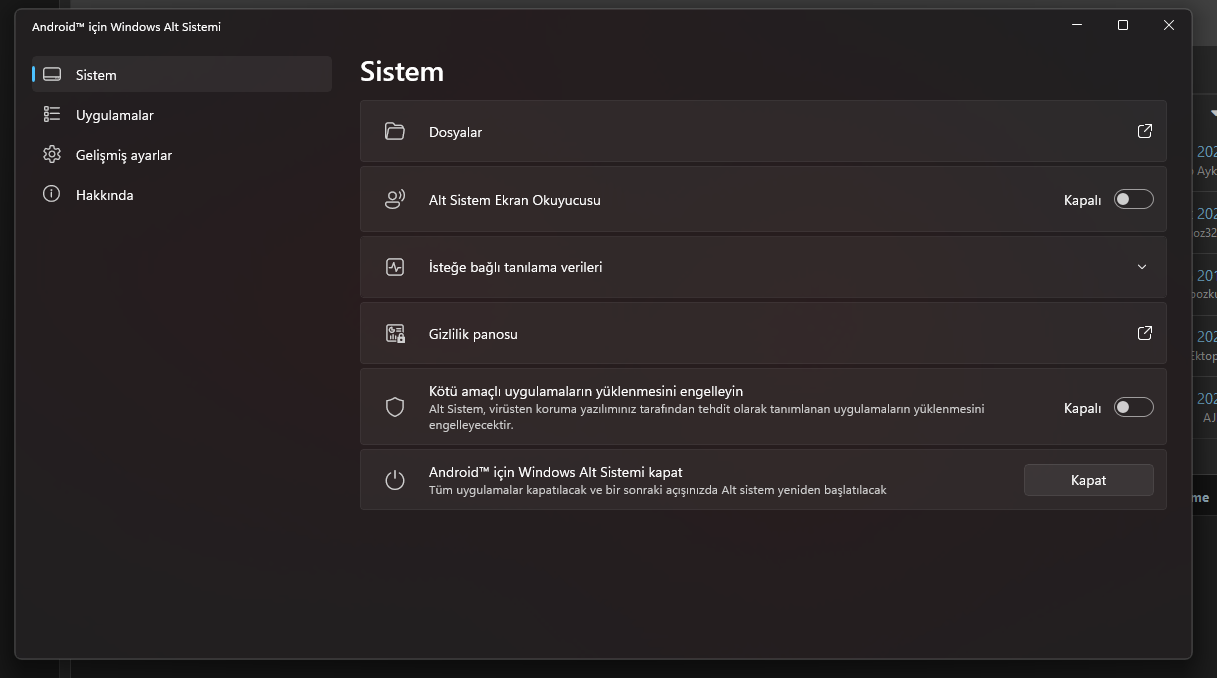
Task: Enable Alt Sistem Ekran Okuyucusu toggle
Action: pos(1133,200)
